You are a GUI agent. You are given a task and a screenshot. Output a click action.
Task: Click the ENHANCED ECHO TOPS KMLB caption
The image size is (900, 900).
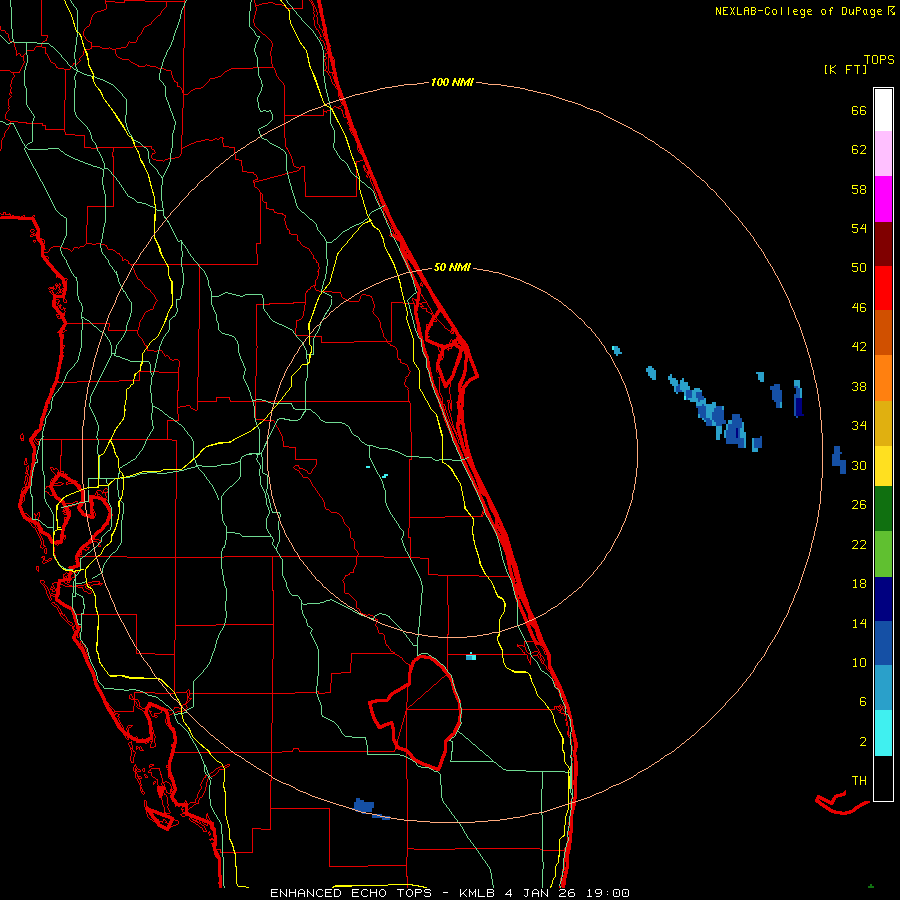(x=450, y=893)
